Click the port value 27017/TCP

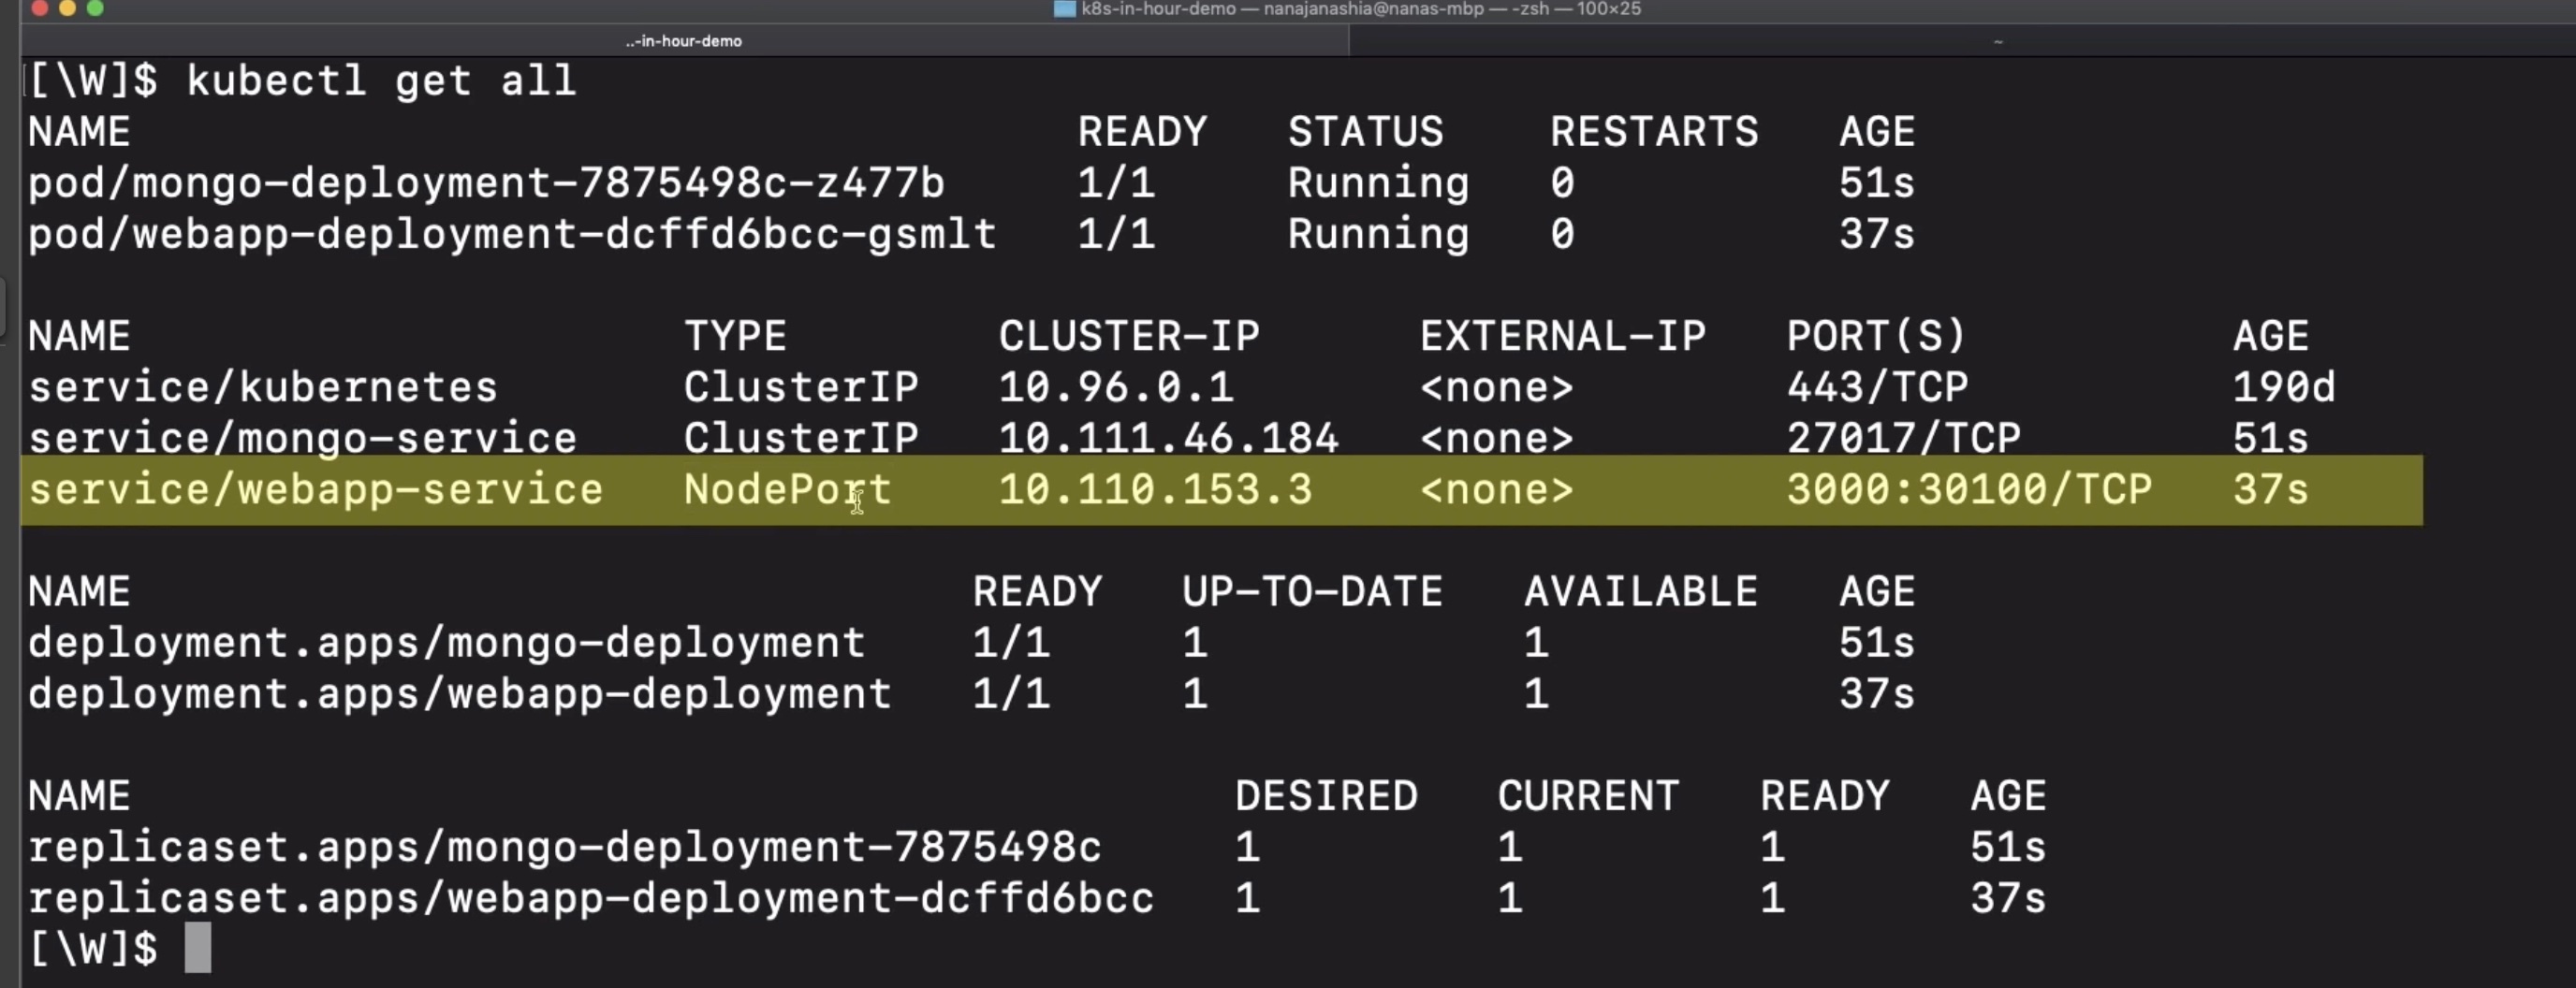pyautogui.click(x=1903, y=438)
